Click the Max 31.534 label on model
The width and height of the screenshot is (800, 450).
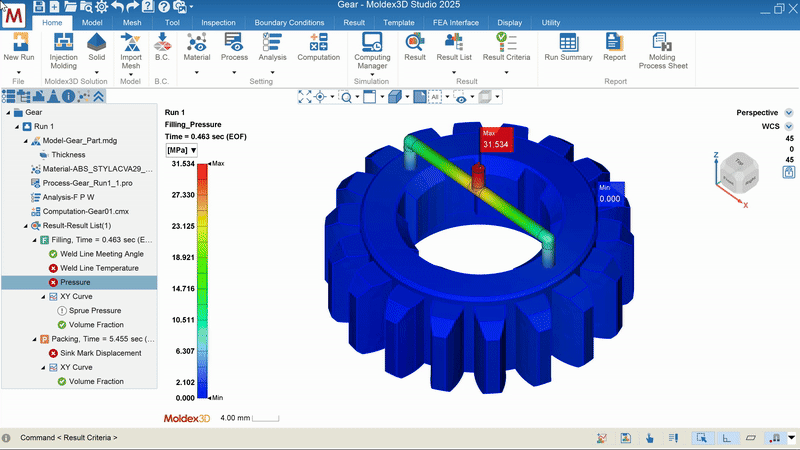click(496, 139)
